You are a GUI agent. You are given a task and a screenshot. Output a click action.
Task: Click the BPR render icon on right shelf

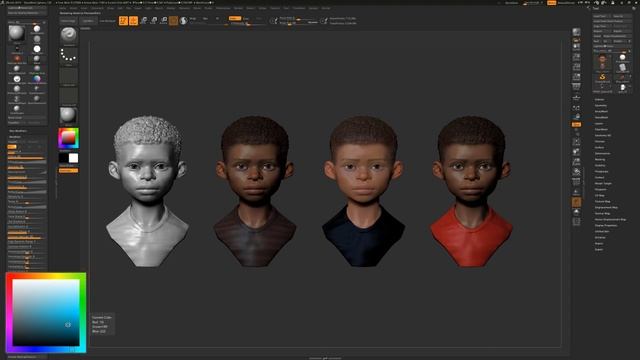(x=576, y=32)
